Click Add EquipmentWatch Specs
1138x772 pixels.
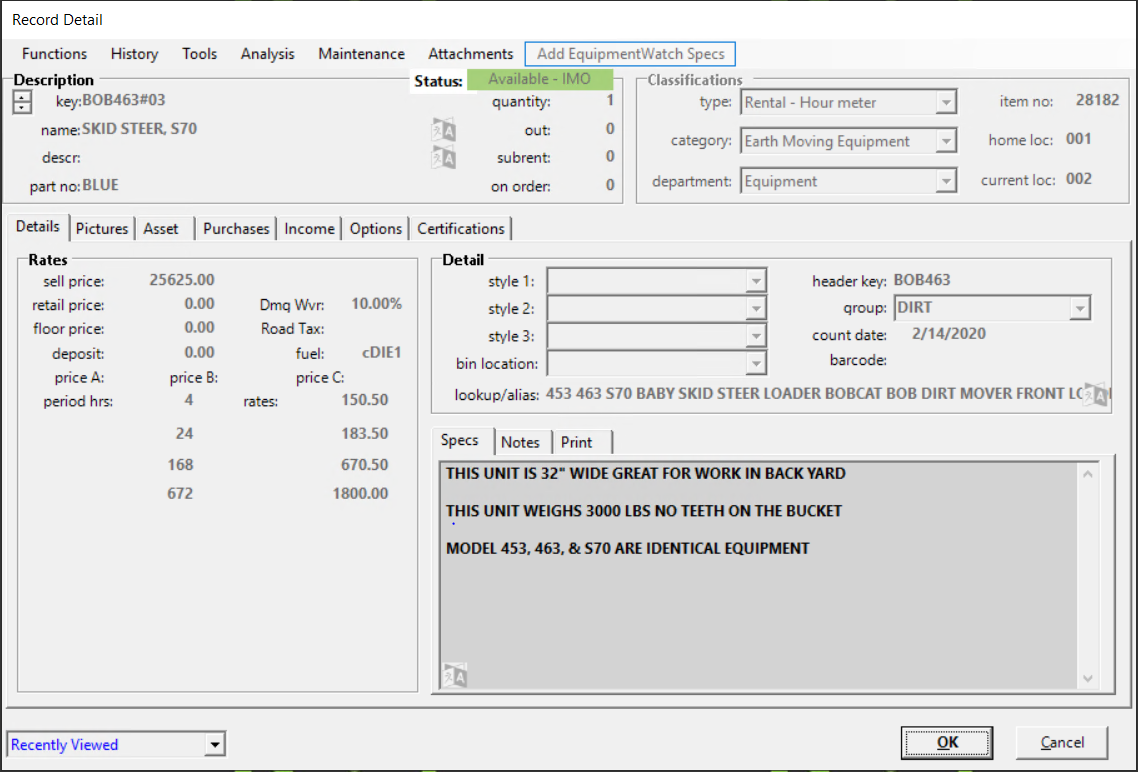630,54
